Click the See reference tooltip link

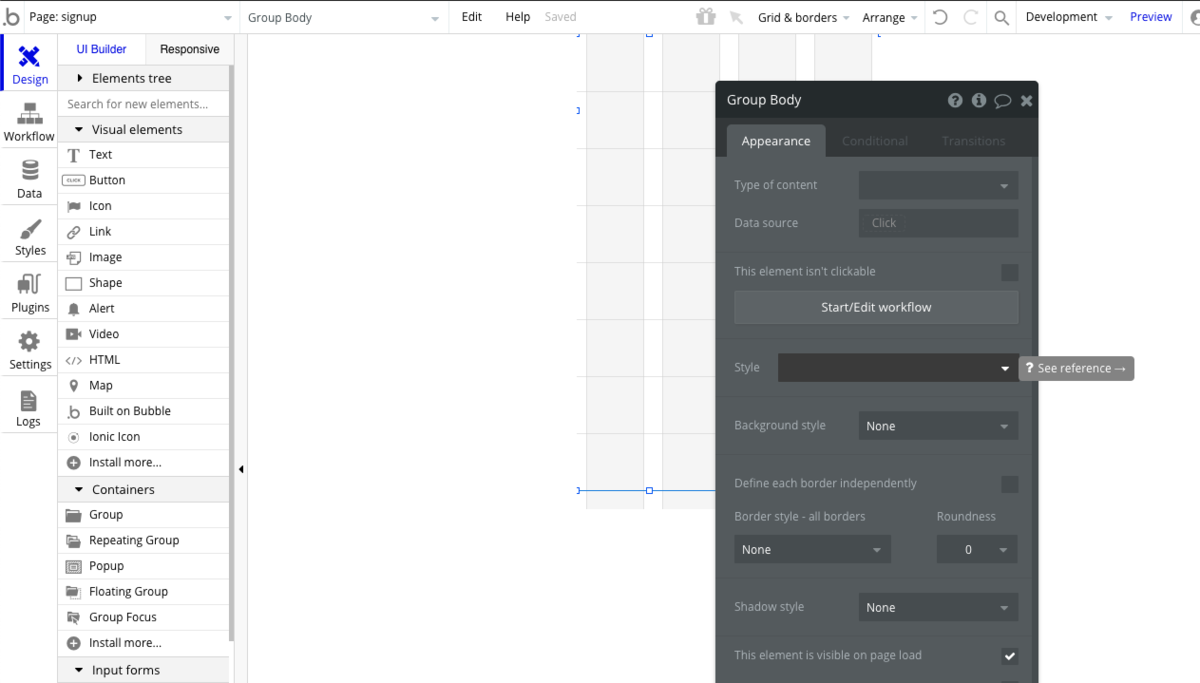(x=1077, y=369)
